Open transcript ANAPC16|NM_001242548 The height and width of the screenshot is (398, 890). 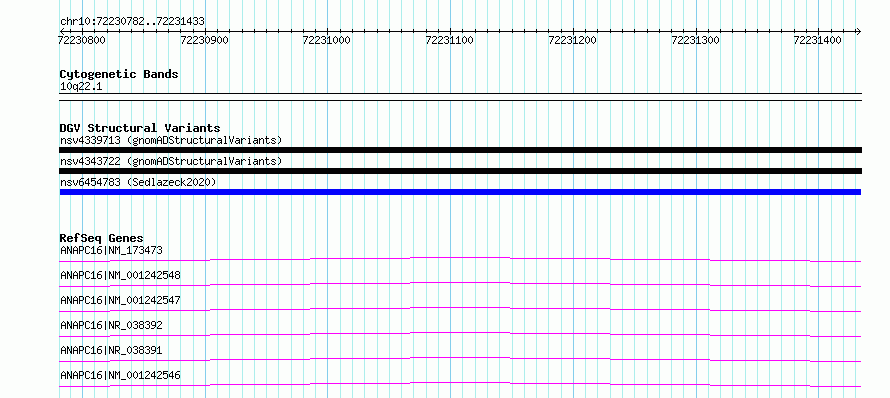point(120,275)
